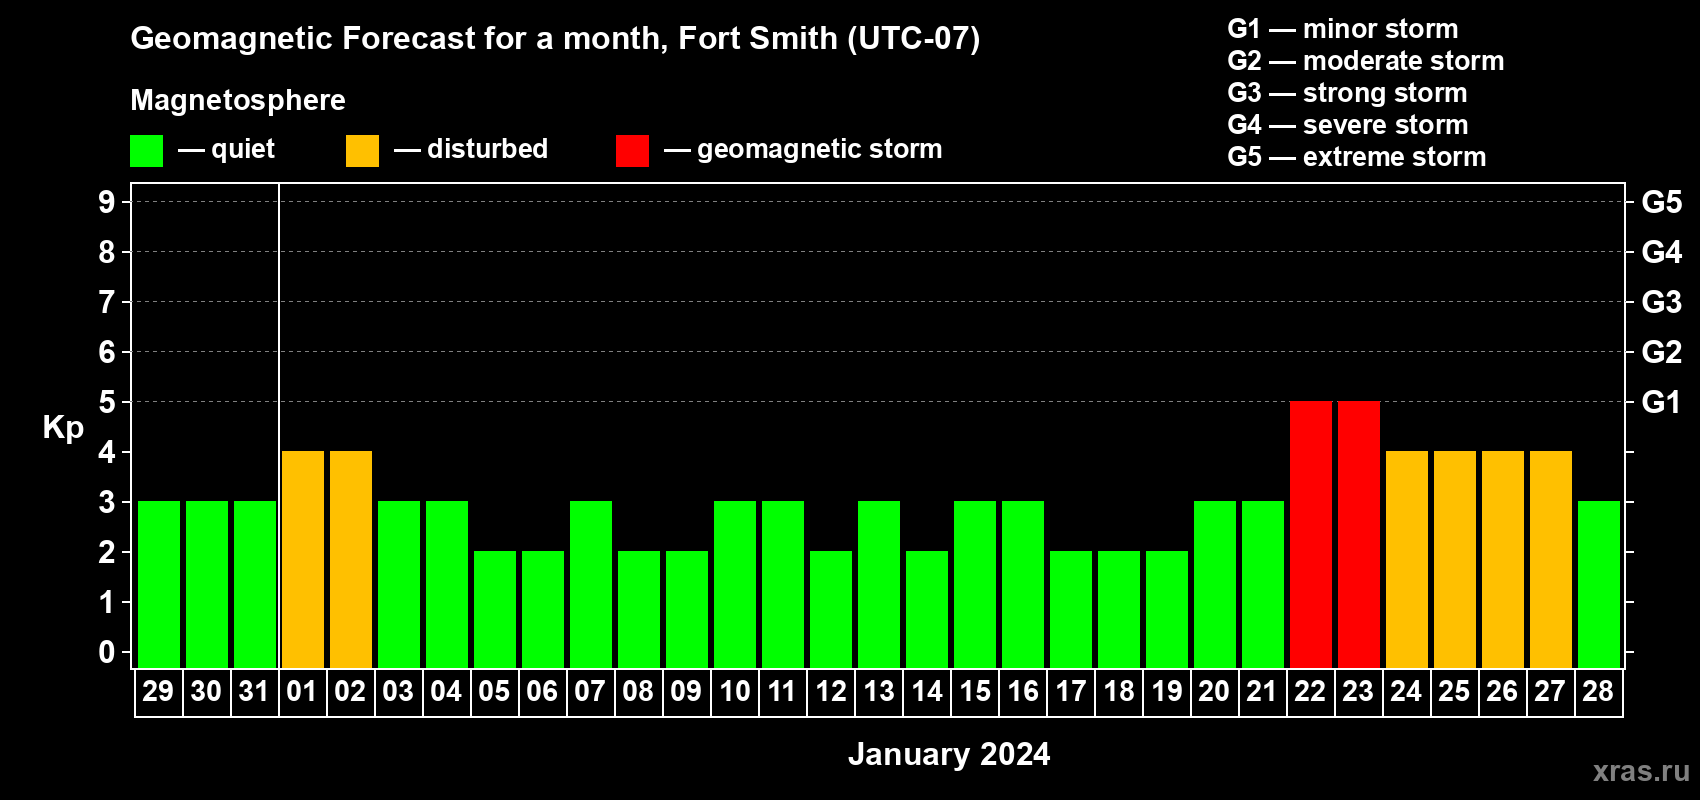1700x800 pixels.
Task: Click the Kp axis title
Action: [x=63, y=427]
